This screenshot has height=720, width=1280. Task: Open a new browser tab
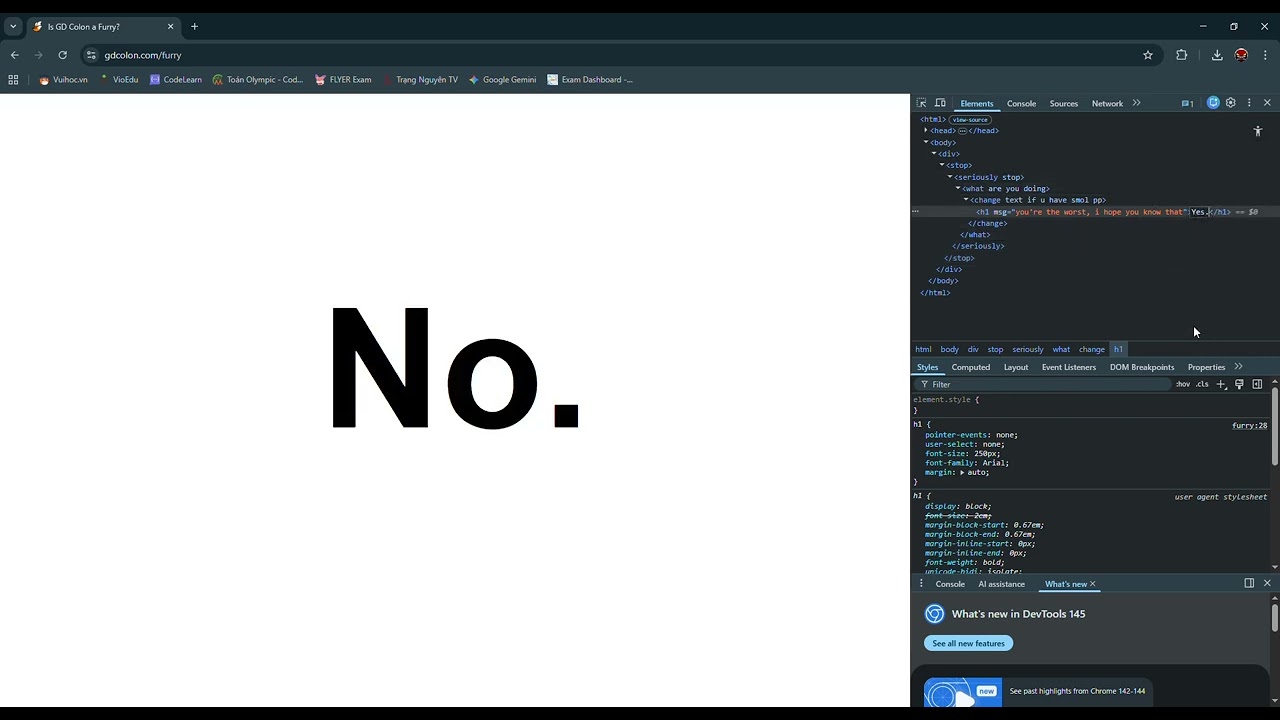click(194, 26)
